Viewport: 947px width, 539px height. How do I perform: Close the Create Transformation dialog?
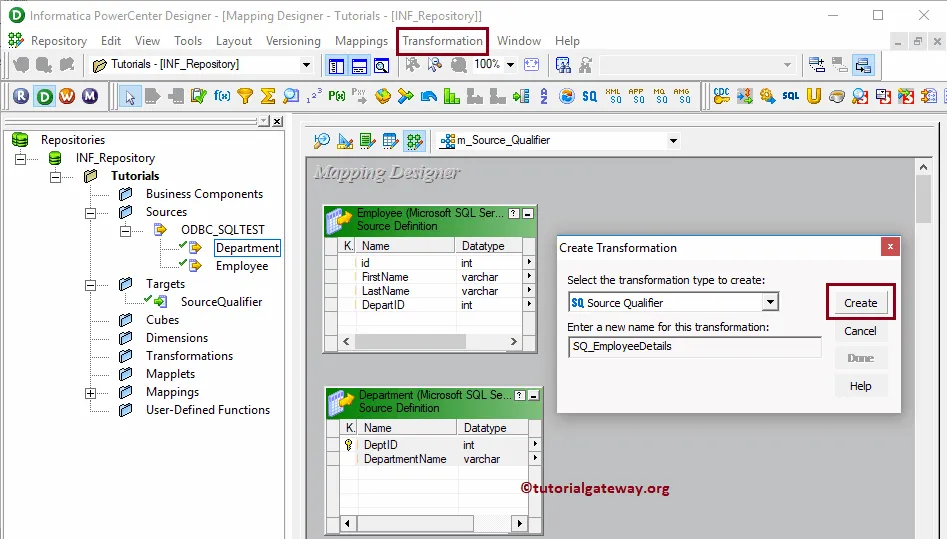coord(890,247)
